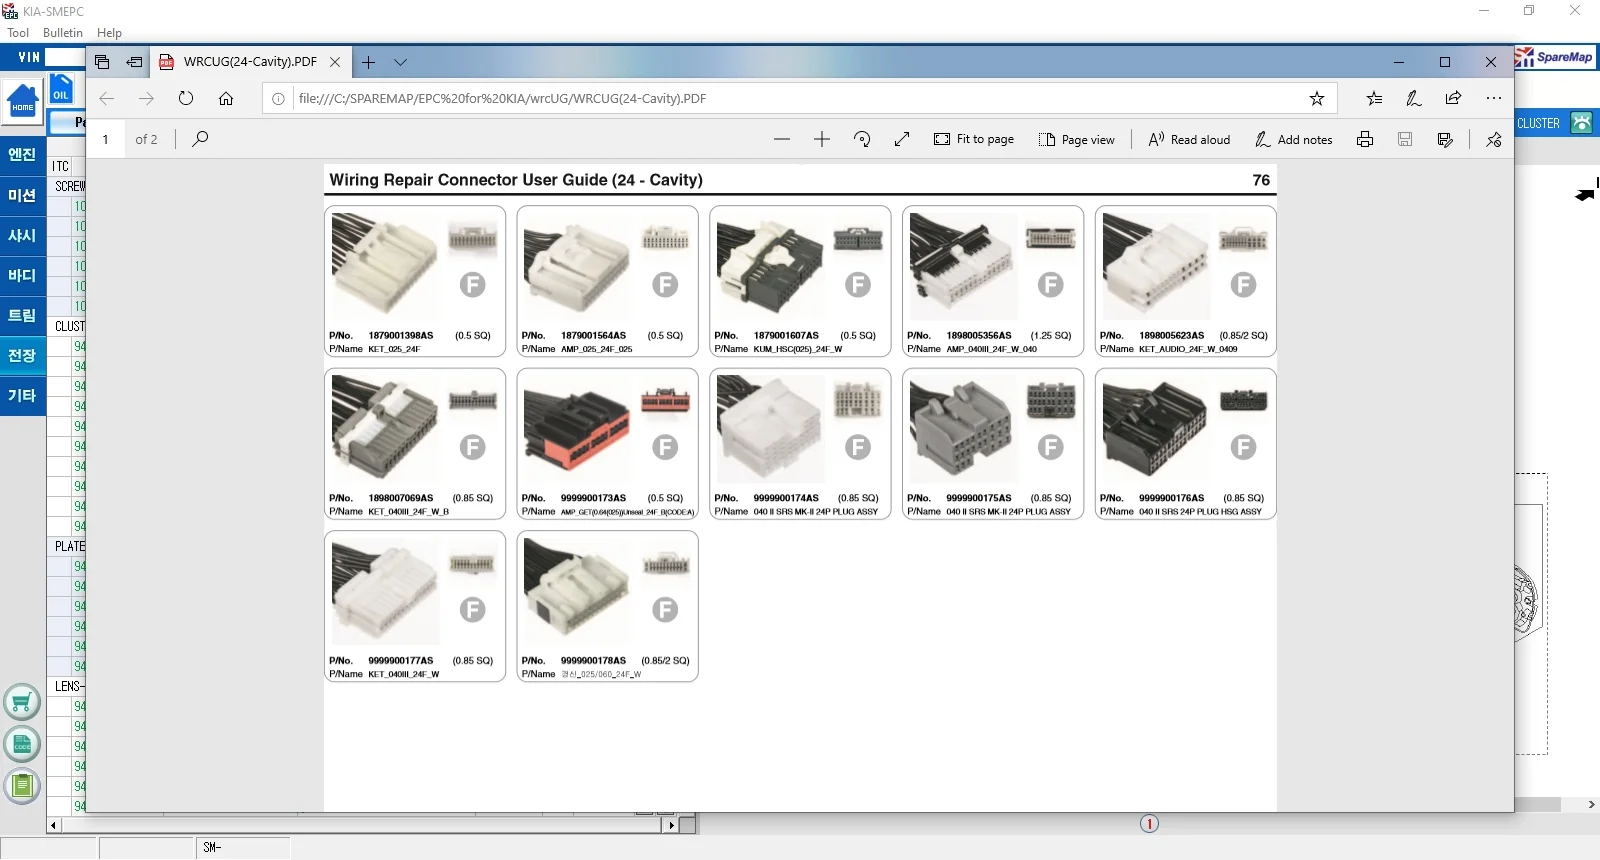Select the 바디 category tab
Image resolution: width=1600 pixels, height=860 pixels.
(22, 275)
